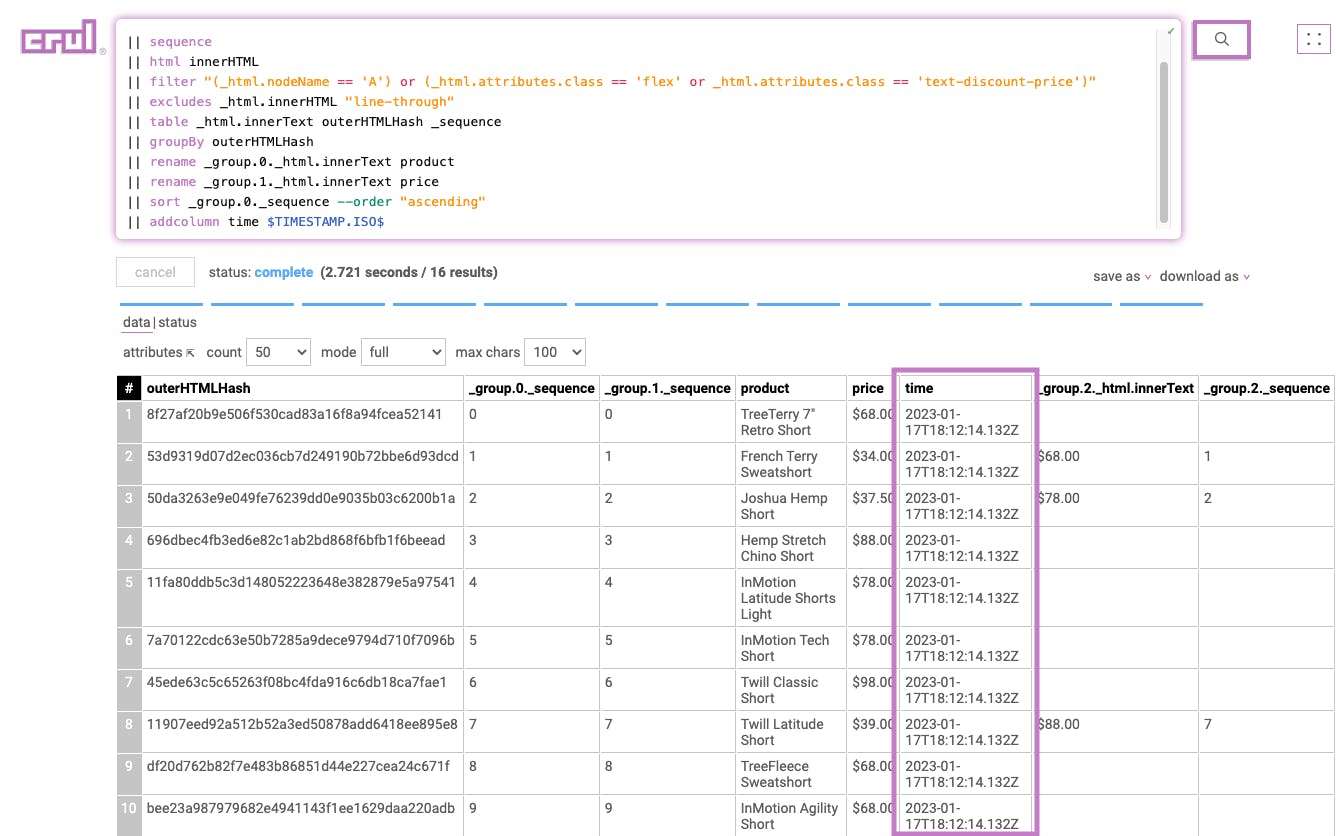
Task: Switch to the data tab
Action: tap(136, 322)
